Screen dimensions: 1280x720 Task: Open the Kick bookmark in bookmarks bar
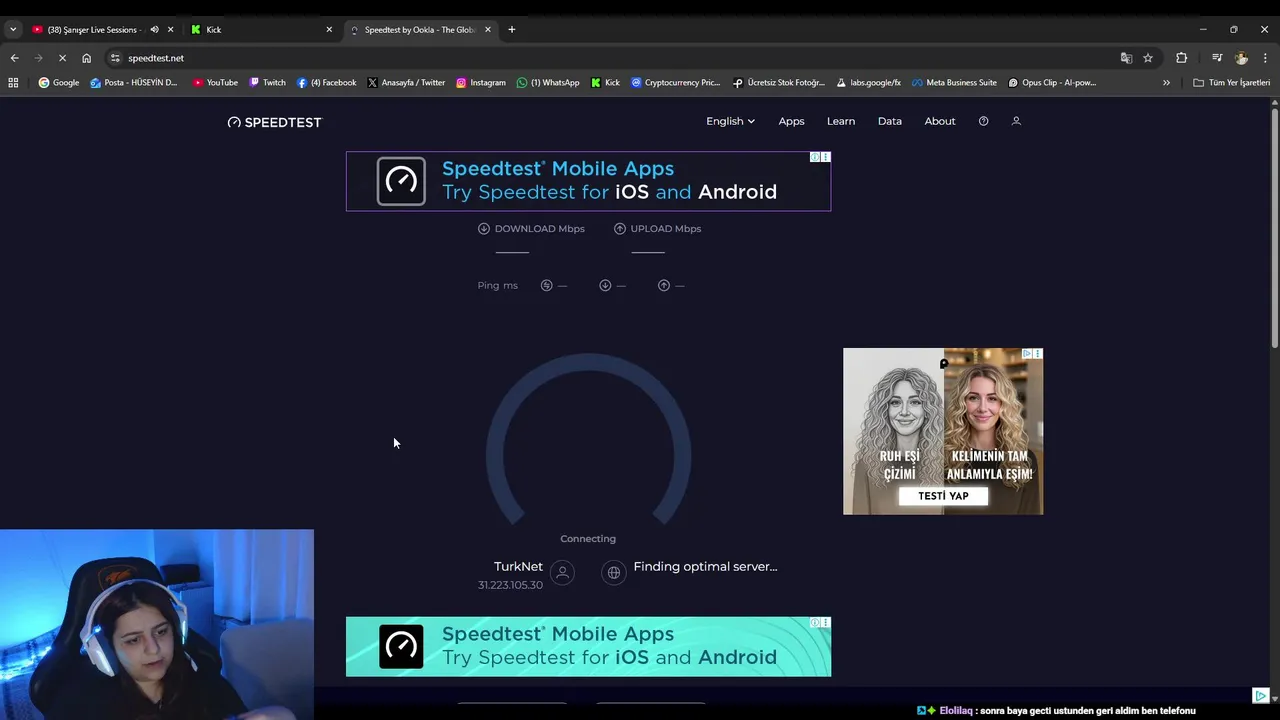tap(606, 83)
